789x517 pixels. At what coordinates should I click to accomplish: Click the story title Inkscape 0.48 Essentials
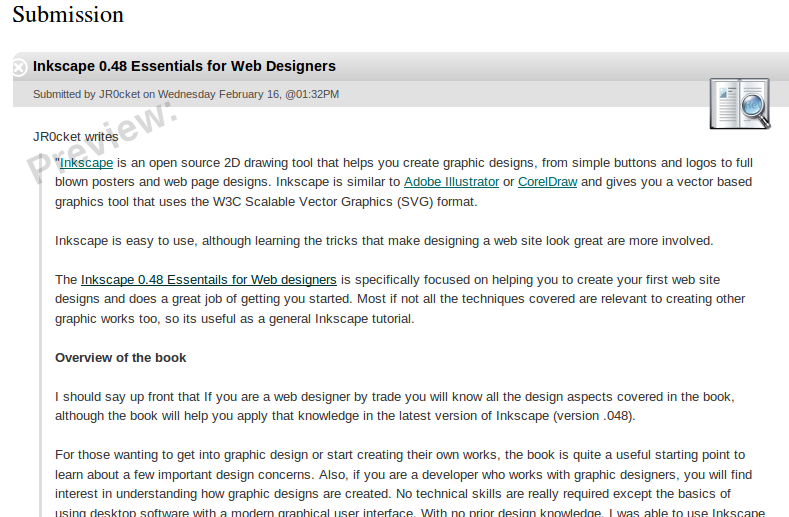[x=184, y=66]
